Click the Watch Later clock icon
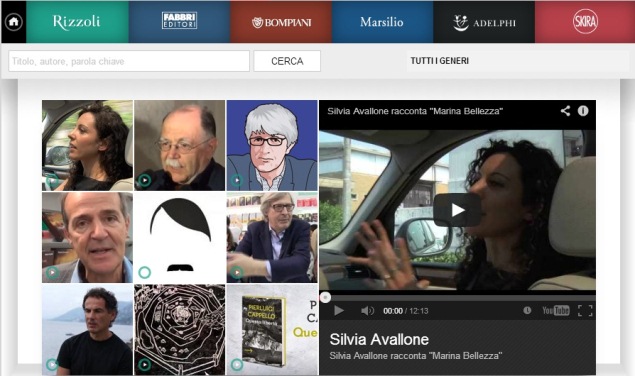 point(527,310)
